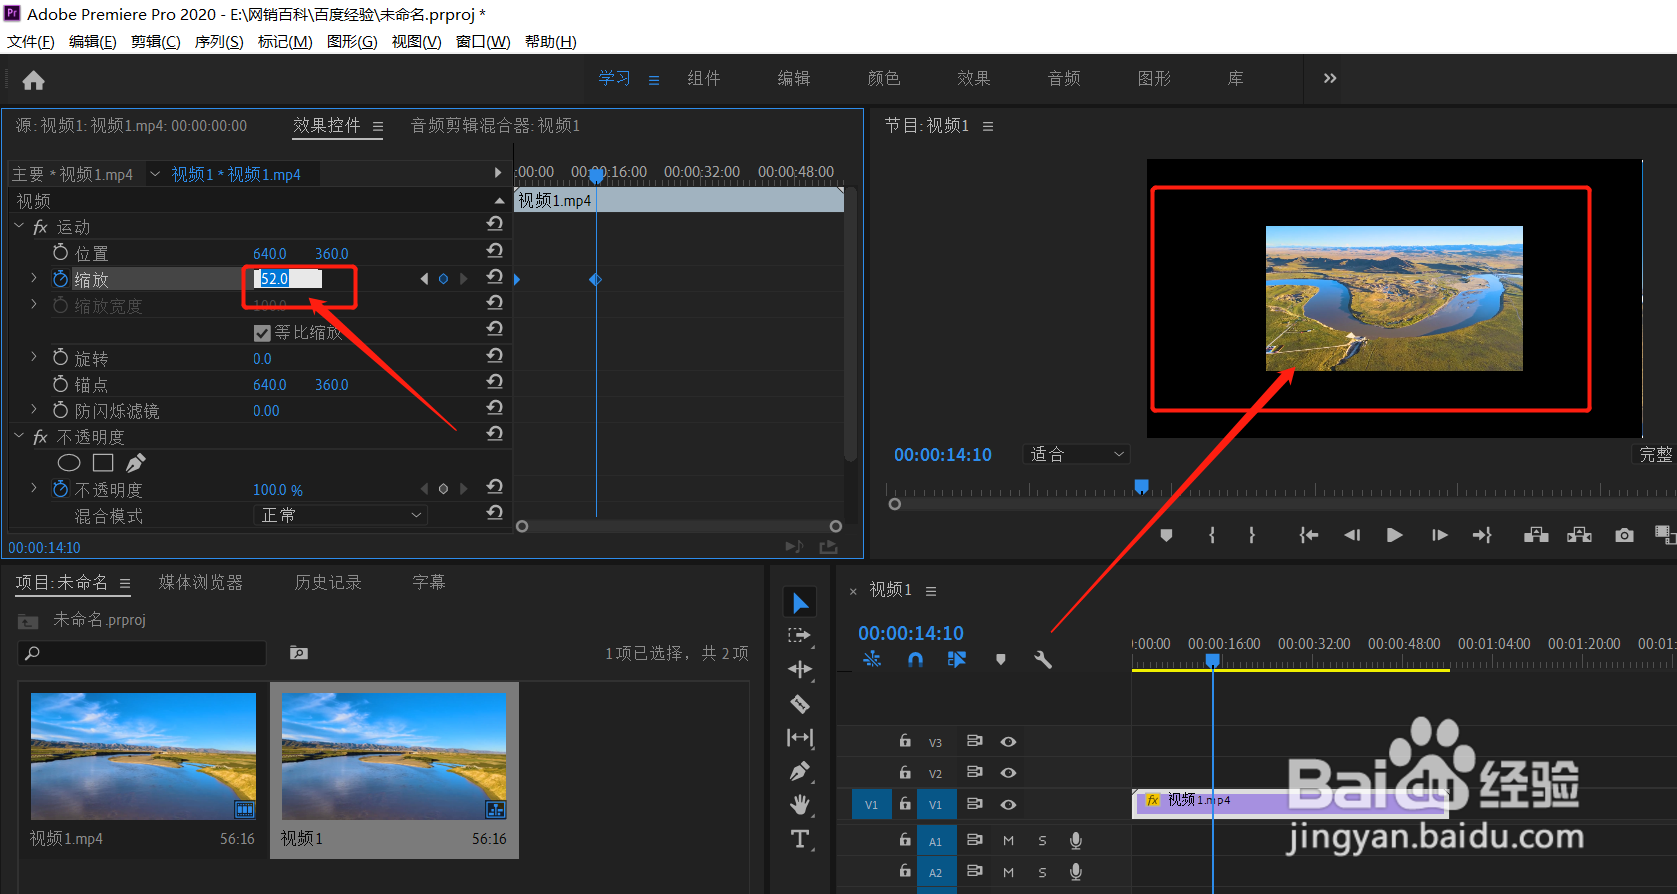Export frame with the camera icon
1677x894 pixels.
click(1624, 536)
